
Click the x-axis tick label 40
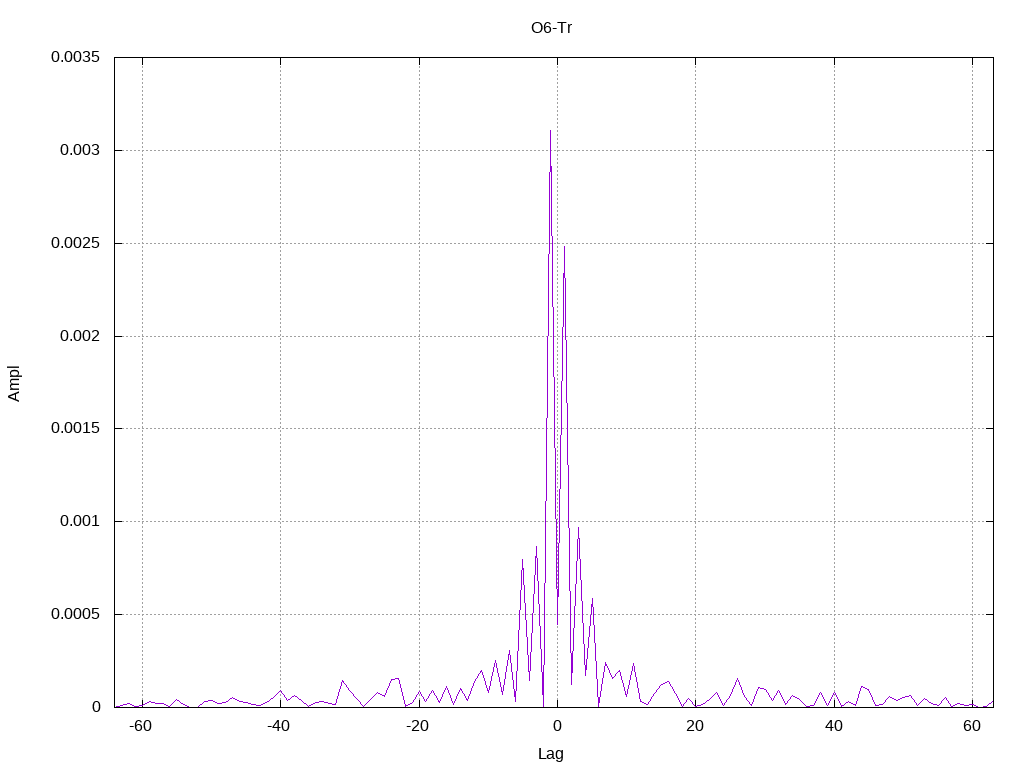point(833,726)
